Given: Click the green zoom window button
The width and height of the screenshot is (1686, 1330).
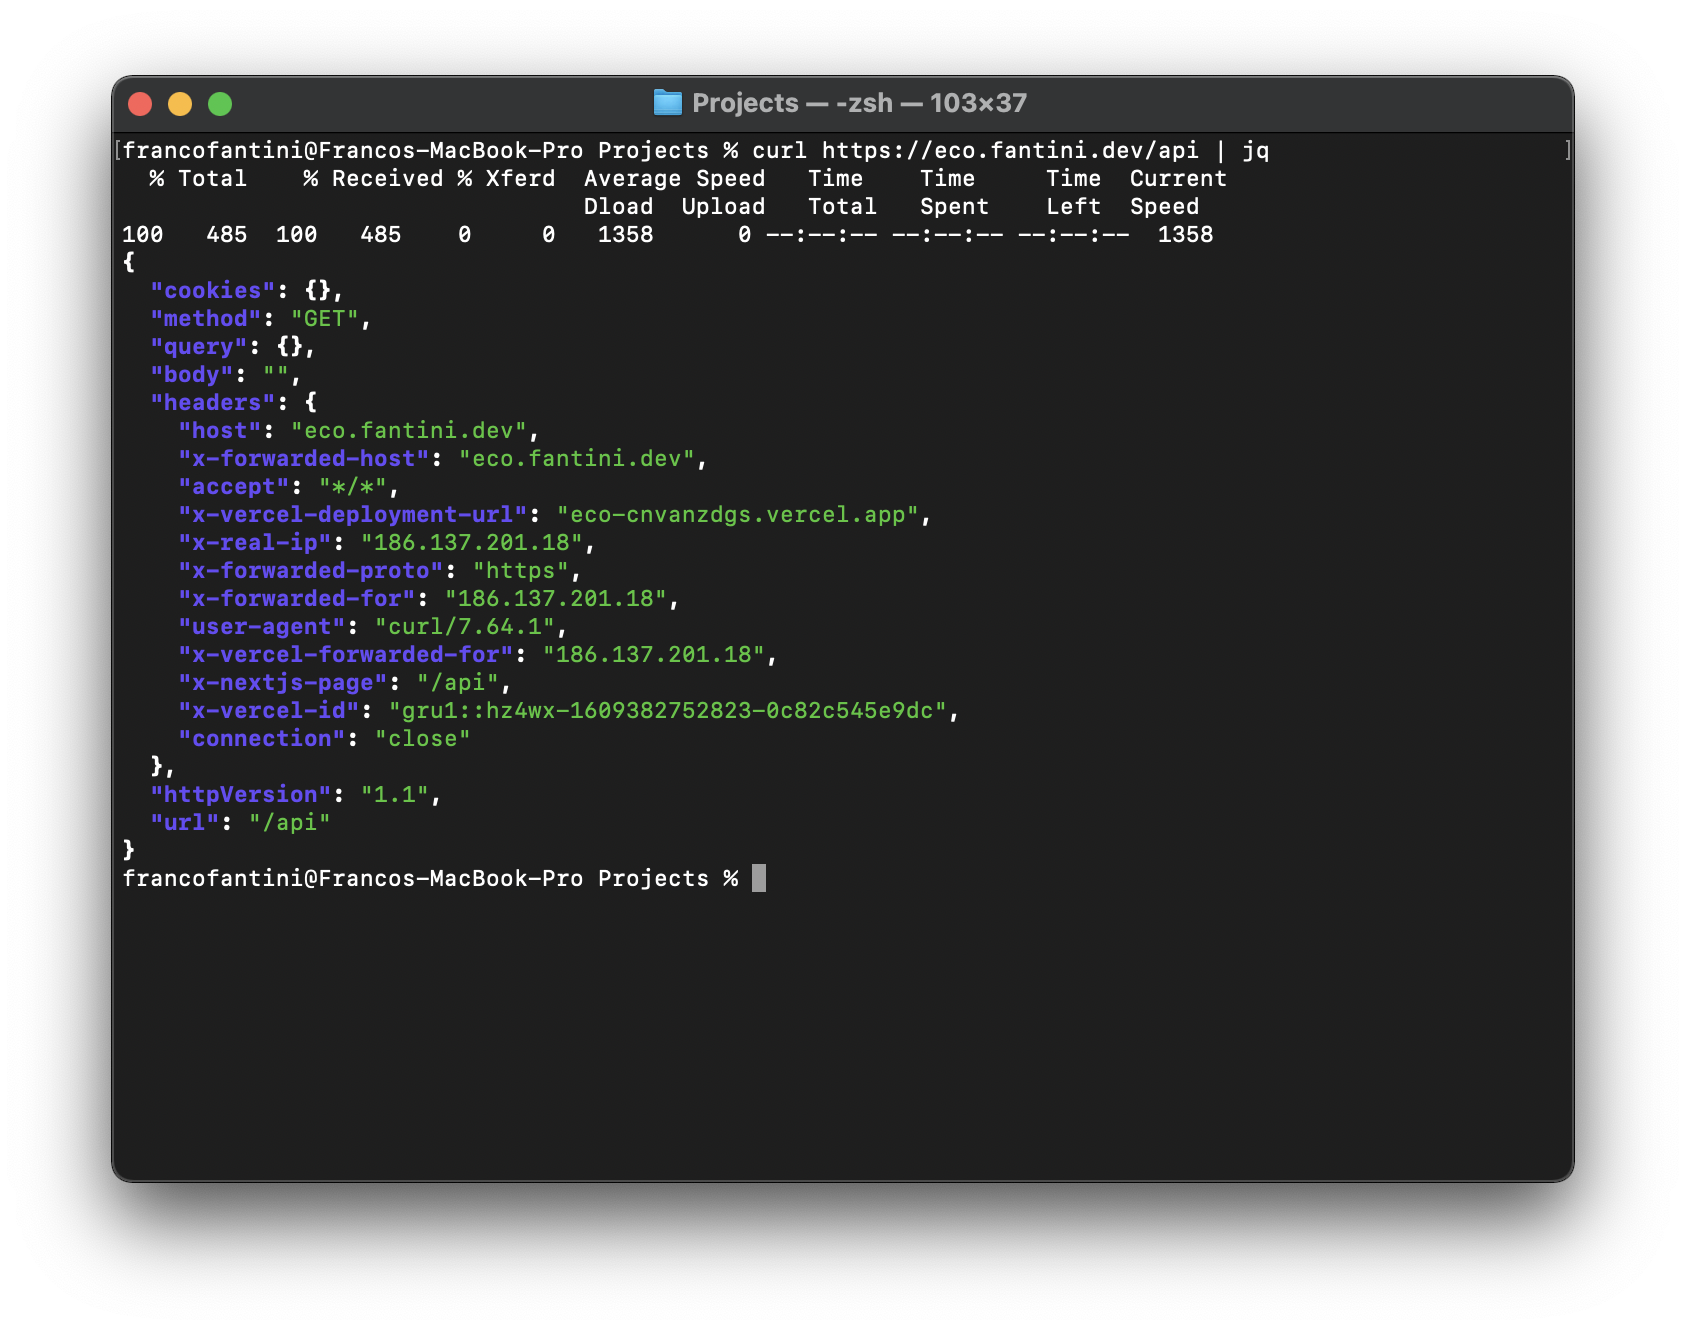Looking at the screenshot, I should [x=220, y=104].
